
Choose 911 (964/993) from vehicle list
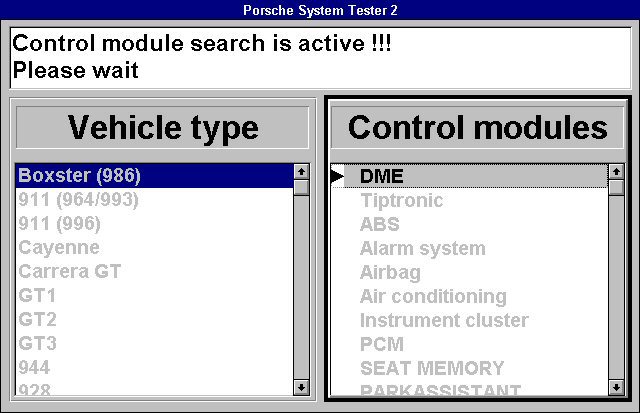(78, 200)
